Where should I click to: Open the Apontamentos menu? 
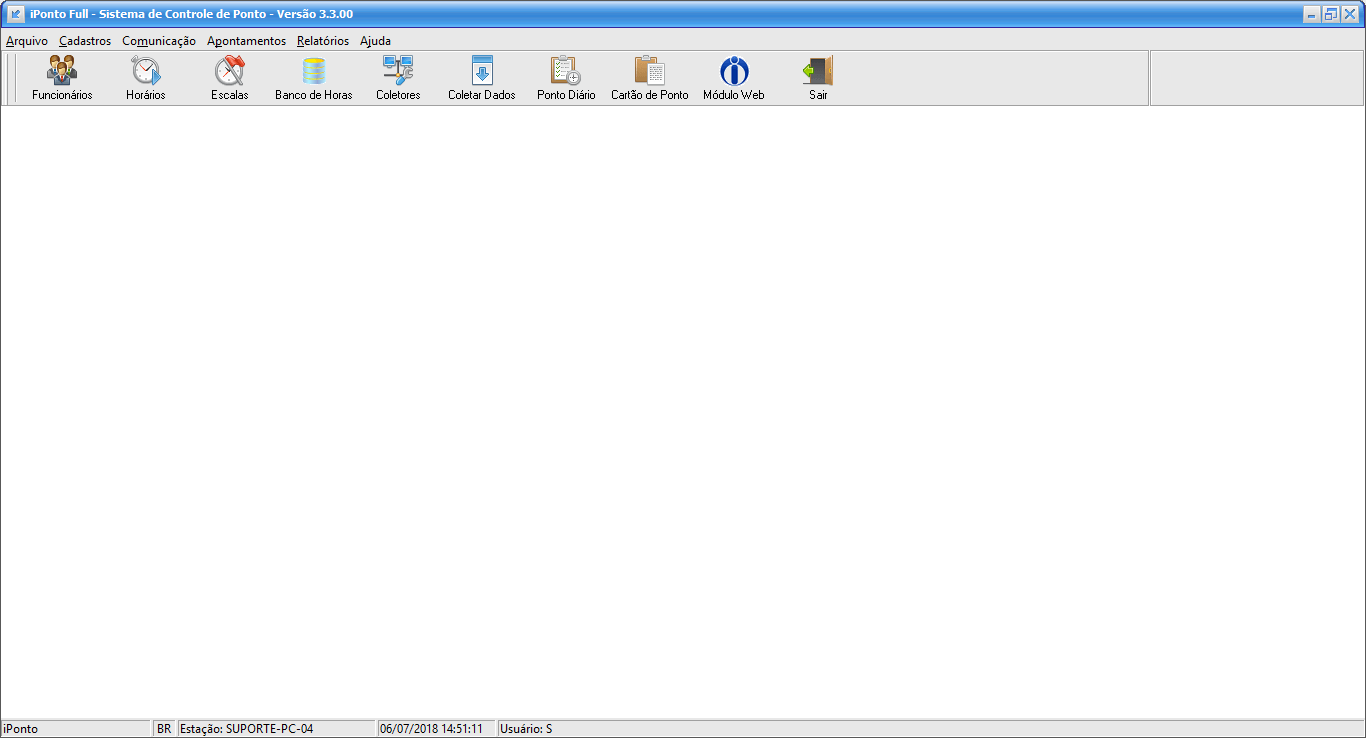246,41
